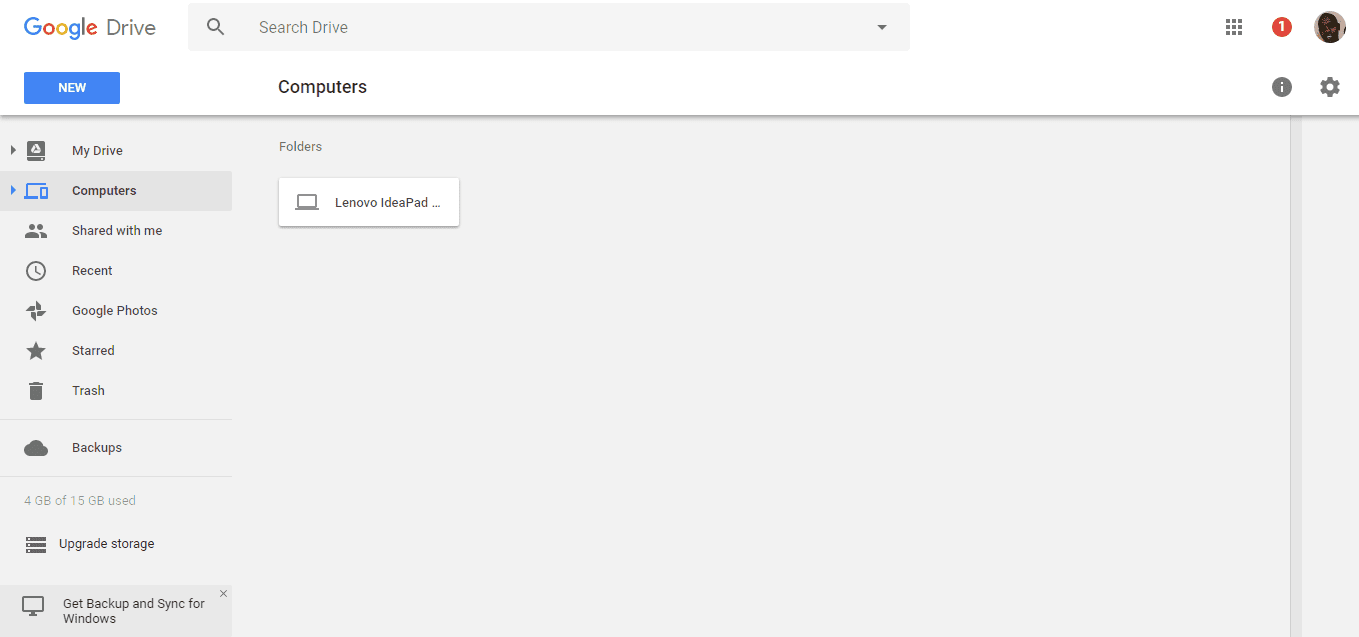The image size is (1359, 637).
Task: Click the Upgrade storage link
Action: point(107,544)
